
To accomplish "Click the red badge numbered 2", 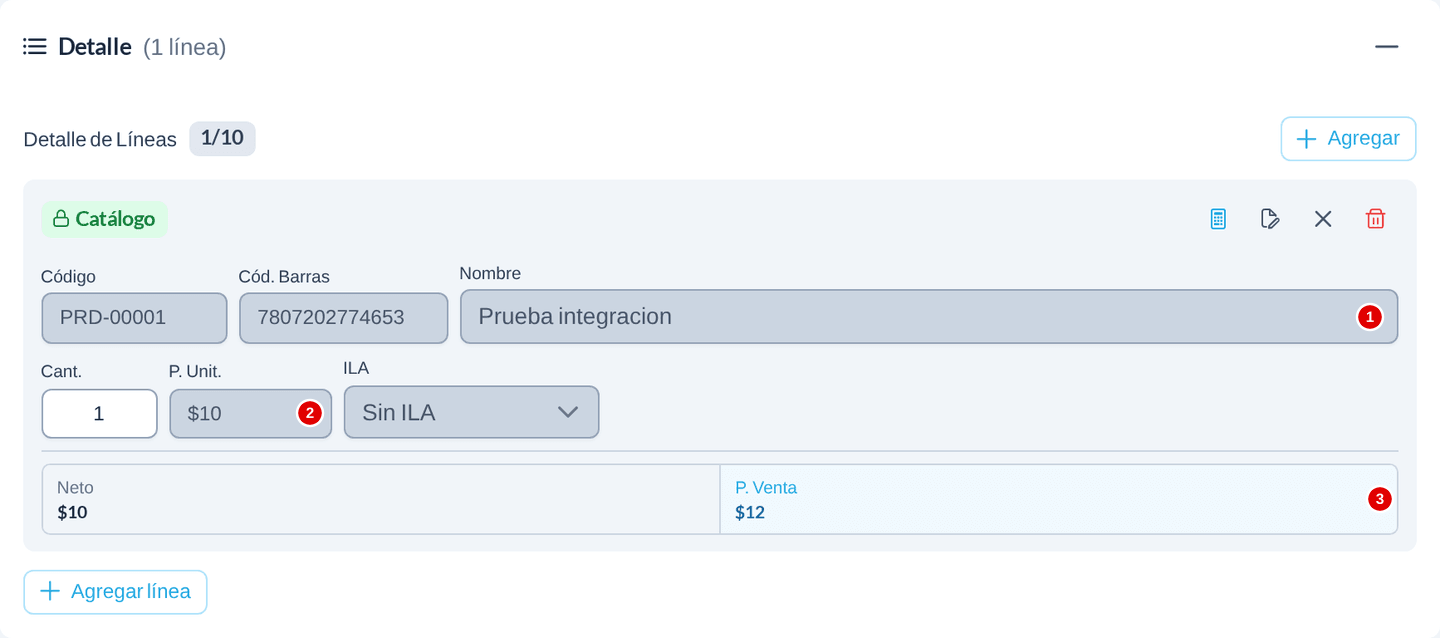I will [310, 413].
